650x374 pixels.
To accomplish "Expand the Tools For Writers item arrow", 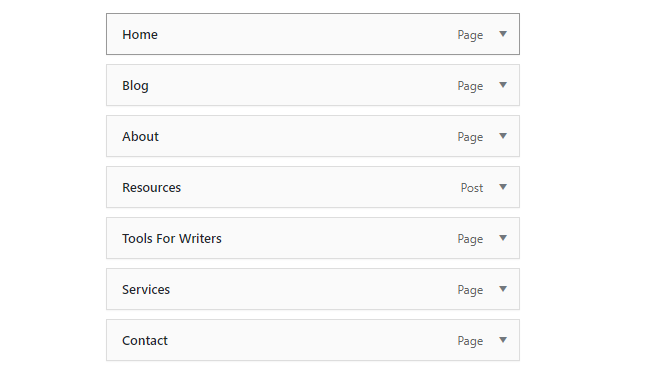I will pyautogui.click(x=503, y=238).
